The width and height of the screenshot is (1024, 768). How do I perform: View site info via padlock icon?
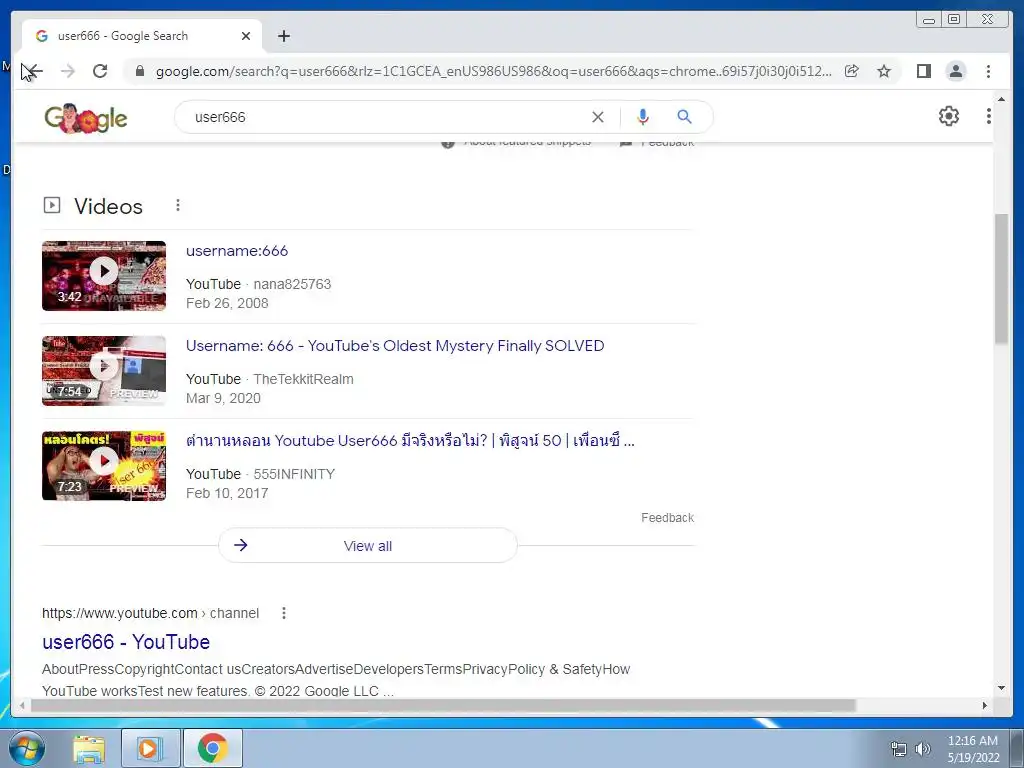(x=139, y=71)
